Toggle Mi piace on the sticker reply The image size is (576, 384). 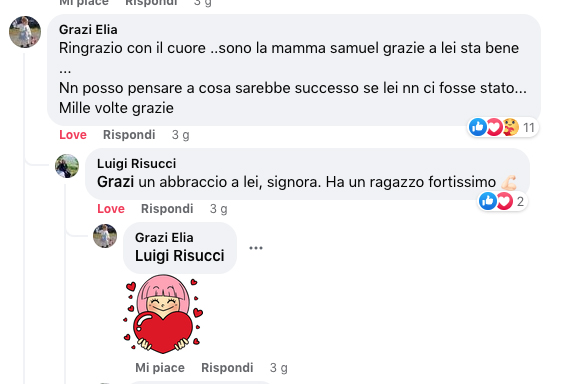pos(160,367)
